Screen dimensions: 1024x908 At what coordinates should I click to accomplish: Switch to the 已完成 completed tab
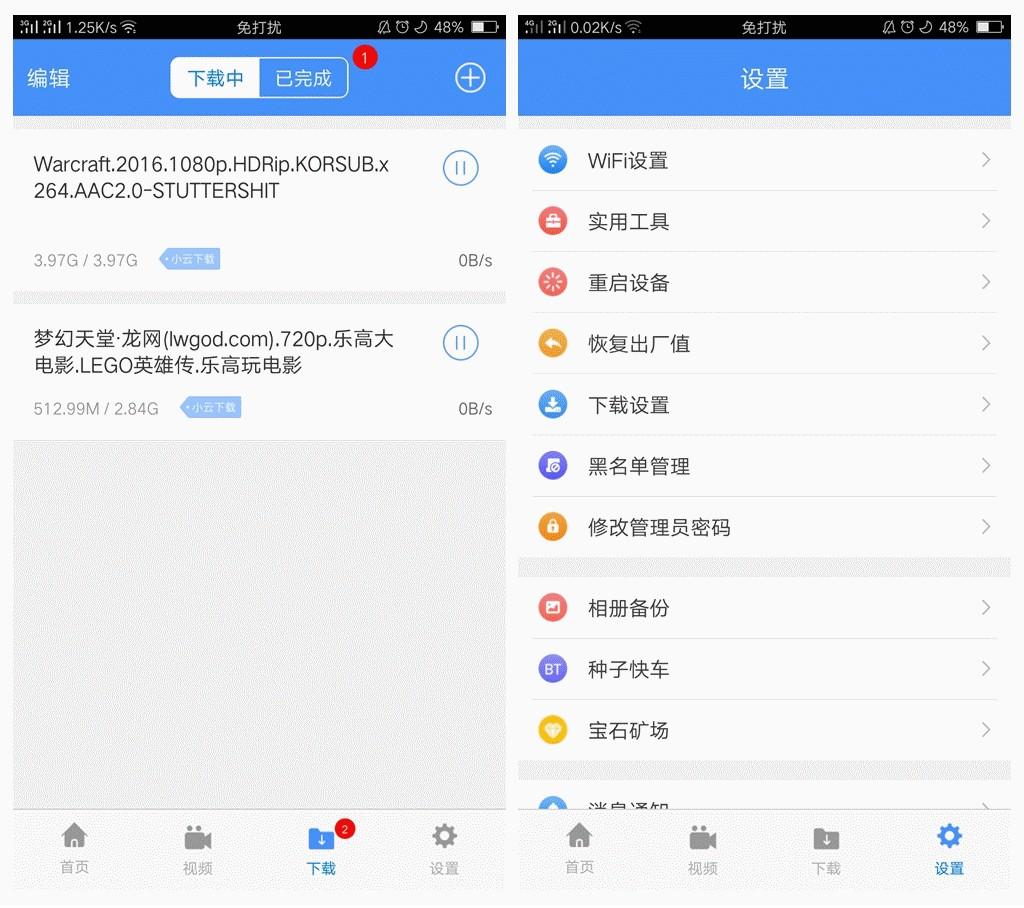[x=302, y=77]
